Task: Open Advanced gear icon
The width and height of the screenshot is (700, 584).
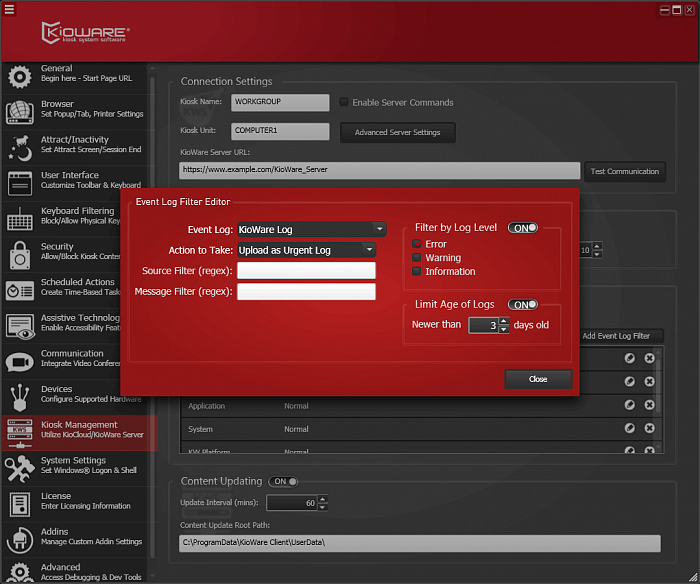Action: point(19,573)
